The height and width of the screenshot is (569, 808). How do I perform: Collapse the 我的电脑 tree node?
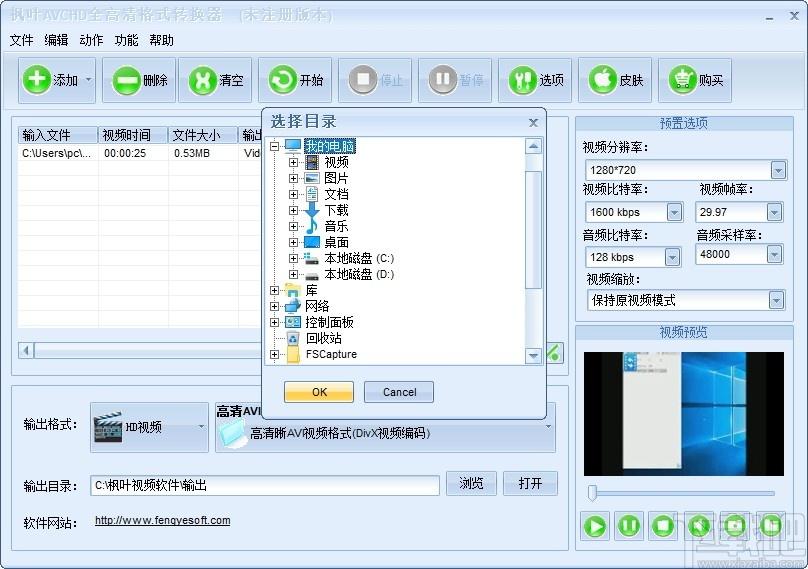(x=274, y=146)
